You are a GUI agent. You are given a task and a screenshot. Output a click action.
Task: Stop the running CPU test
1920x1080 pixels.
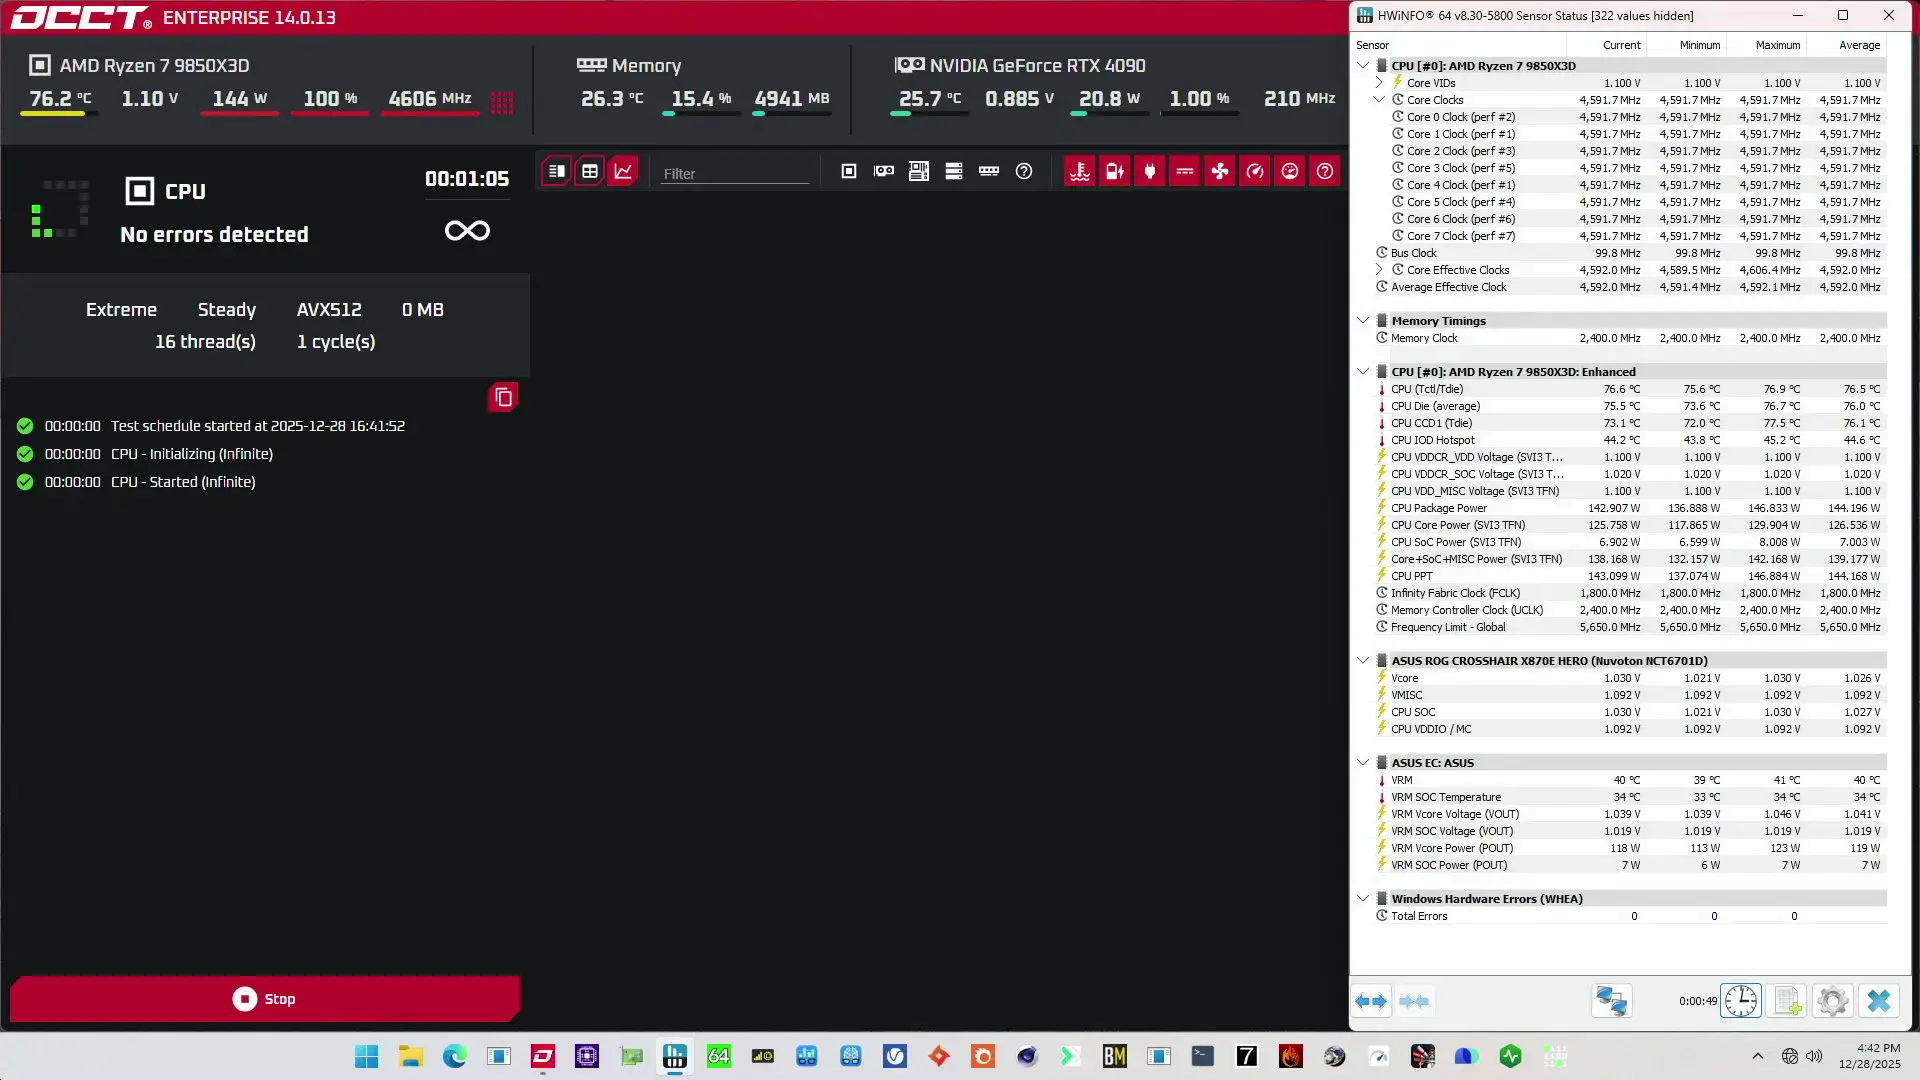pos(265,999)
